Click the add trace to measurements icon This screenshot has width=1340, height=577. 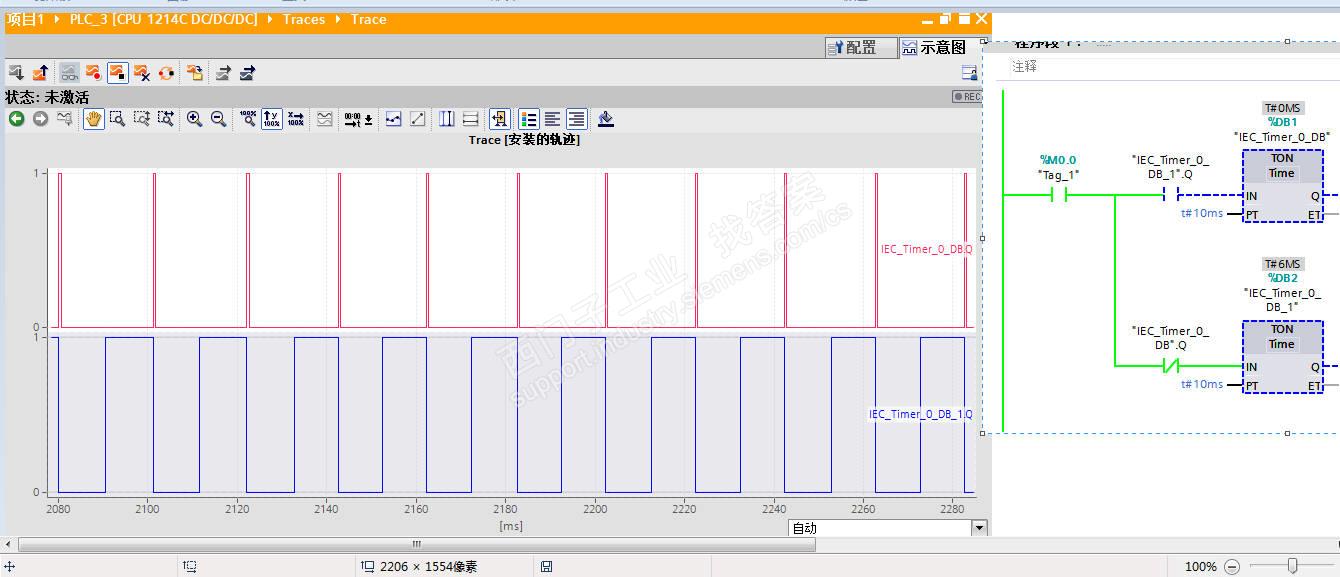click(195, 72)
